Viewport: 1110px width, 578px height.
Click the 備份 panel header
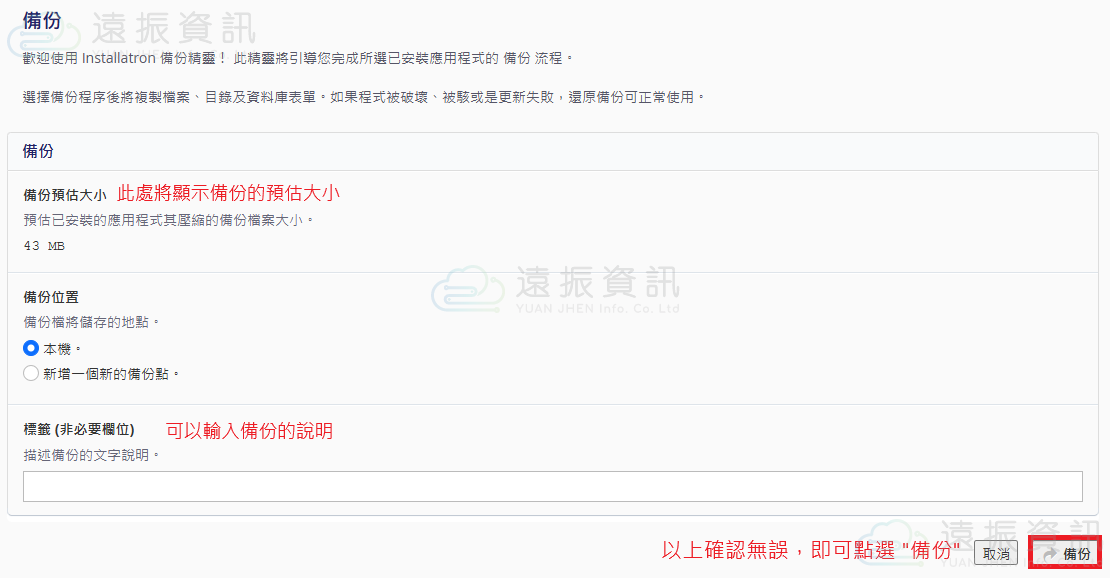pos(39,151)
